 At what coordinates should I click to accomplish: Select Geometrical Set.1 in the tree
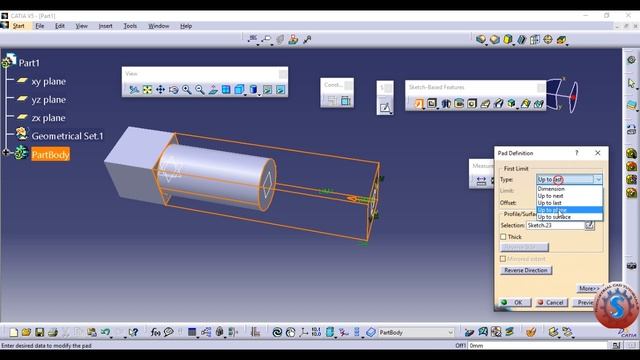[x=67, y=136]
